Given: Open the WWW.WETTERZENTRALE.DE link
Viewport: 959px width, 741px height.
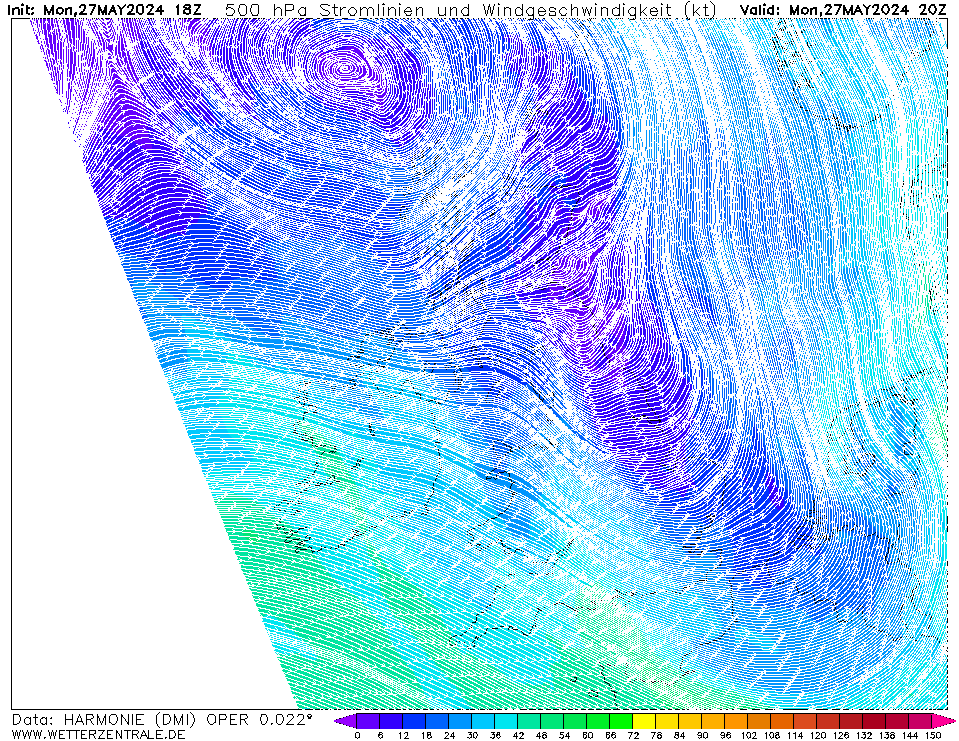Looking at the screenshot, I should 98,734.
